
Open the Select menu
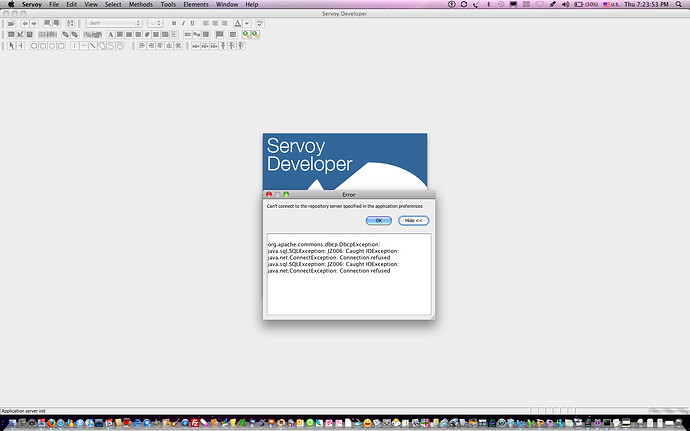tap(113, 4)
